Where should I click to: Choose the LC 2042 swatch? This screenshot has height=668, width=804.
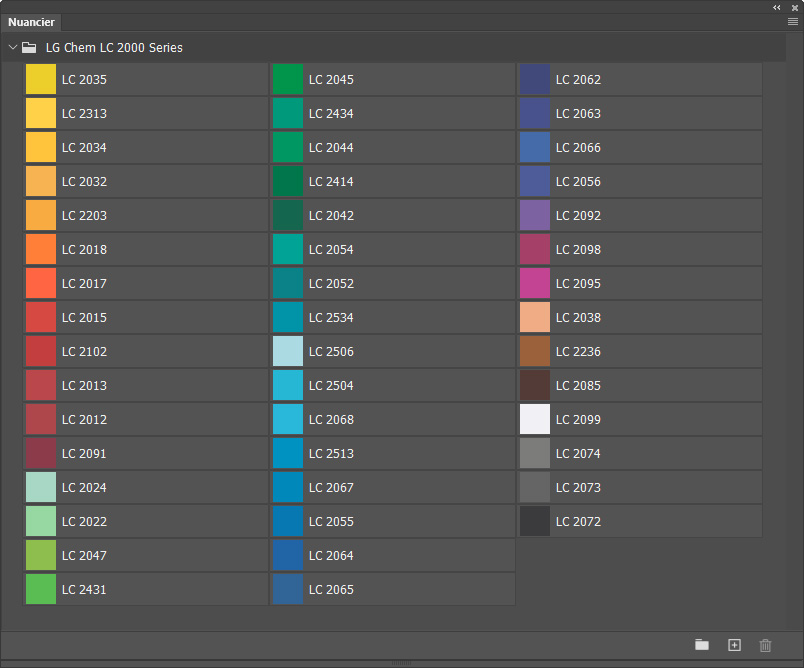(288, 215)
